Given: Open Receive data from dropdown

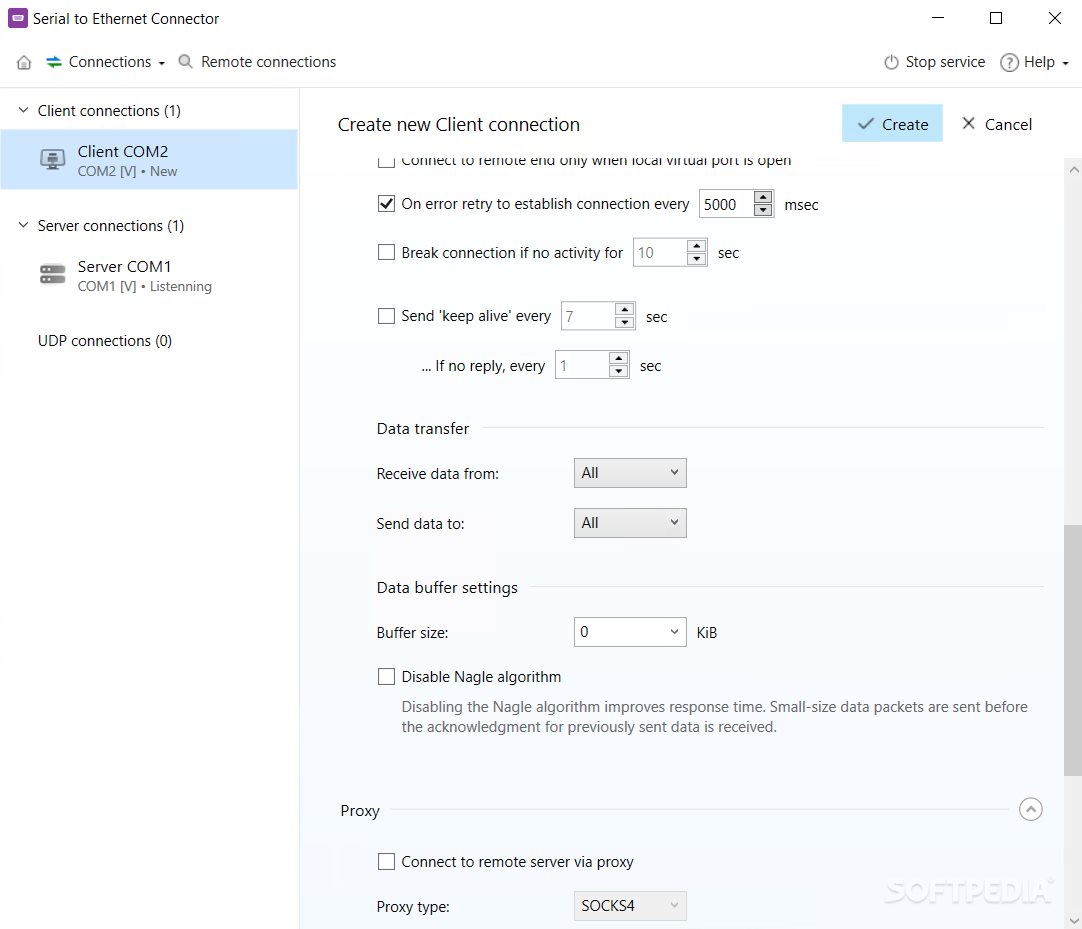Looking at the screenshot, I should (x=630, y=473).
